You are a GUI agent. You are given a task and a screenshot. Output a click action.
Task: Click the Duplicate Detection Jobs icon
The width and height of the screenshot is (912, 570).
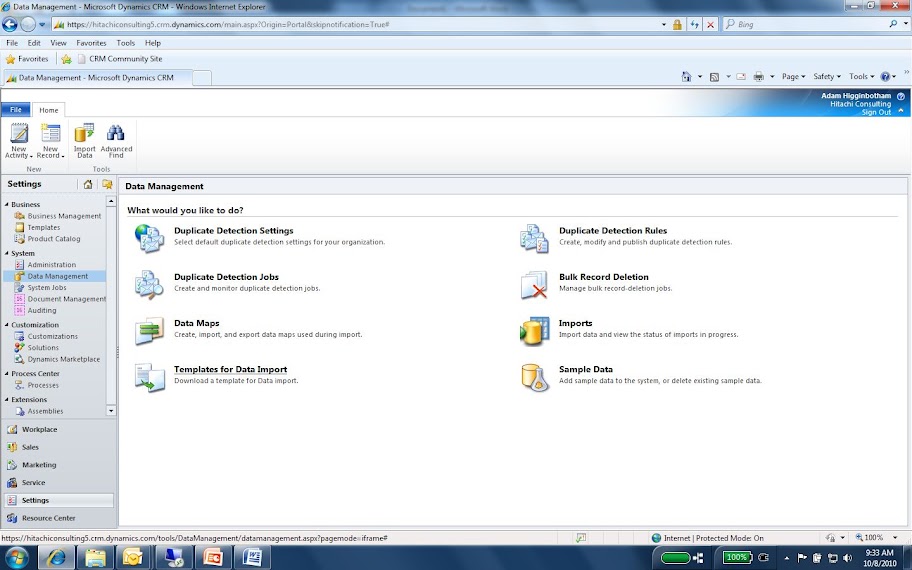[149, 285]
